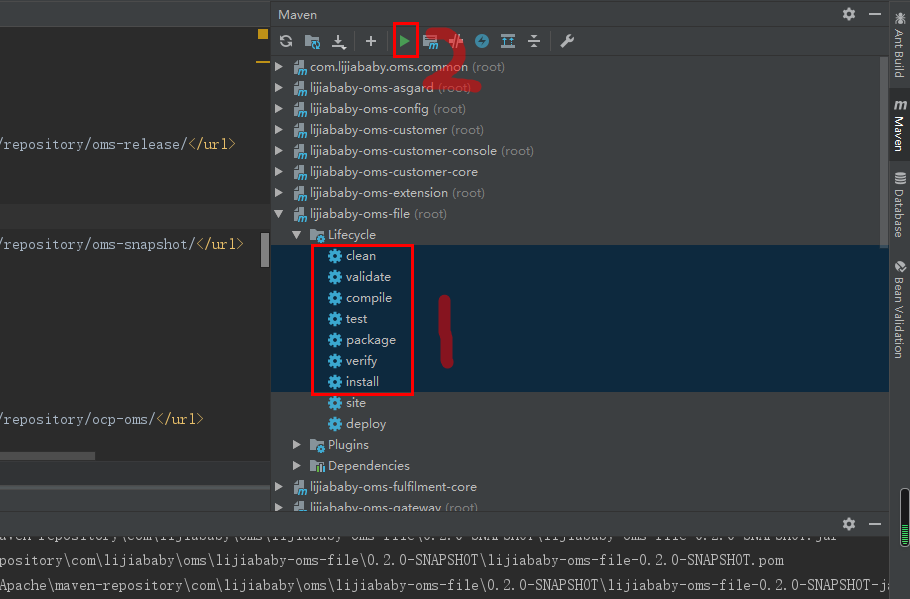The height and width of the screenshot is (599, 910).
Task: Generate sources and update folders icon
Action: pyautogui.click(x=312, y=41)
